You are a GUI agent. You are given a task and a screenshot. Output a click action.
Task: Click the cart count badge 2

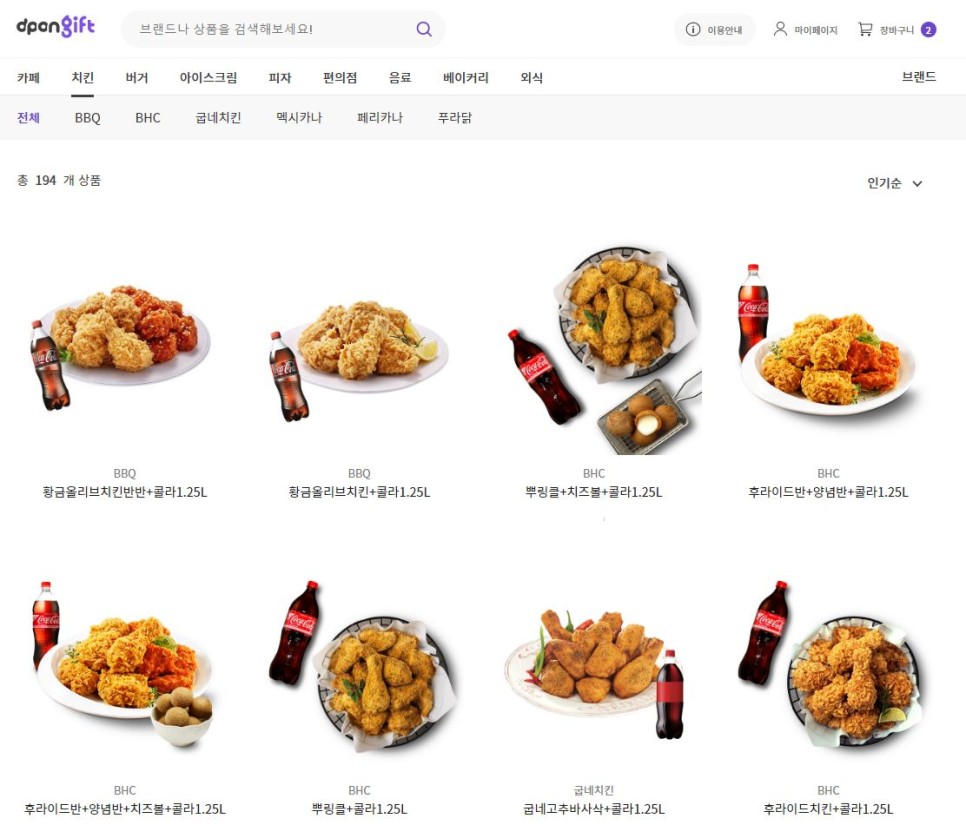coord(928,30)
